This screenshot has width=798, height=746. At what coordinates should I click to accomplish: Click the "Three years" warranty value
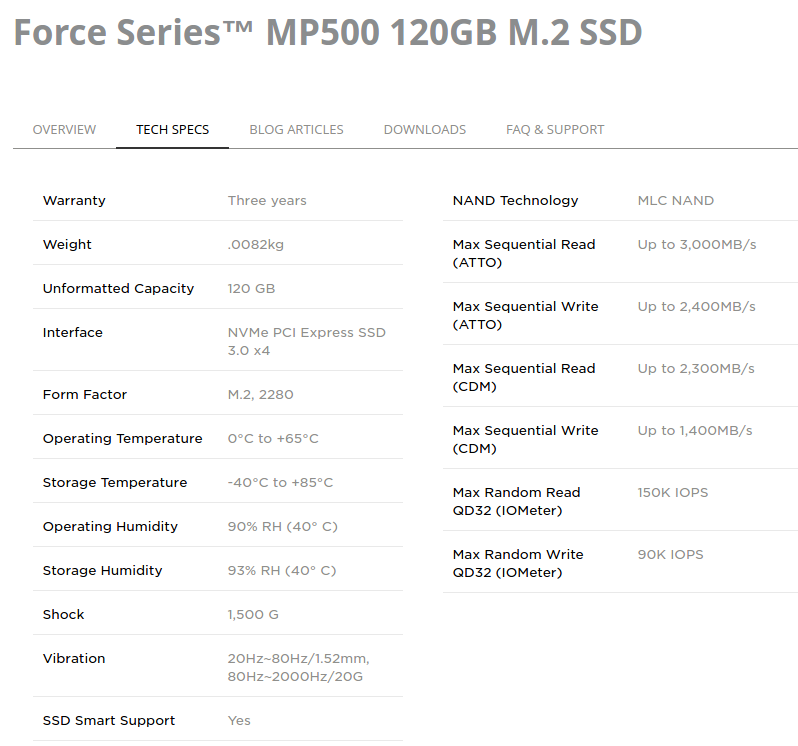pos(267,201)
